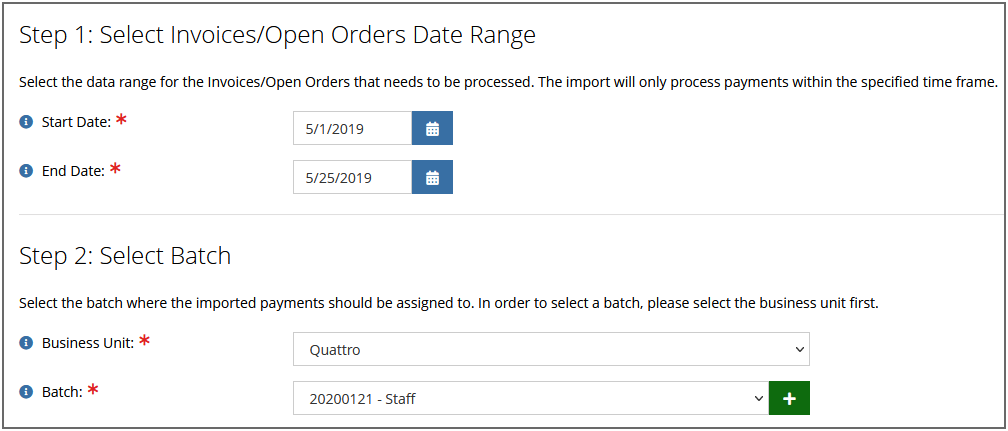Click the red asterisk next to Batch
Viewport: 1008px width, 431px height.
(93, 389)
